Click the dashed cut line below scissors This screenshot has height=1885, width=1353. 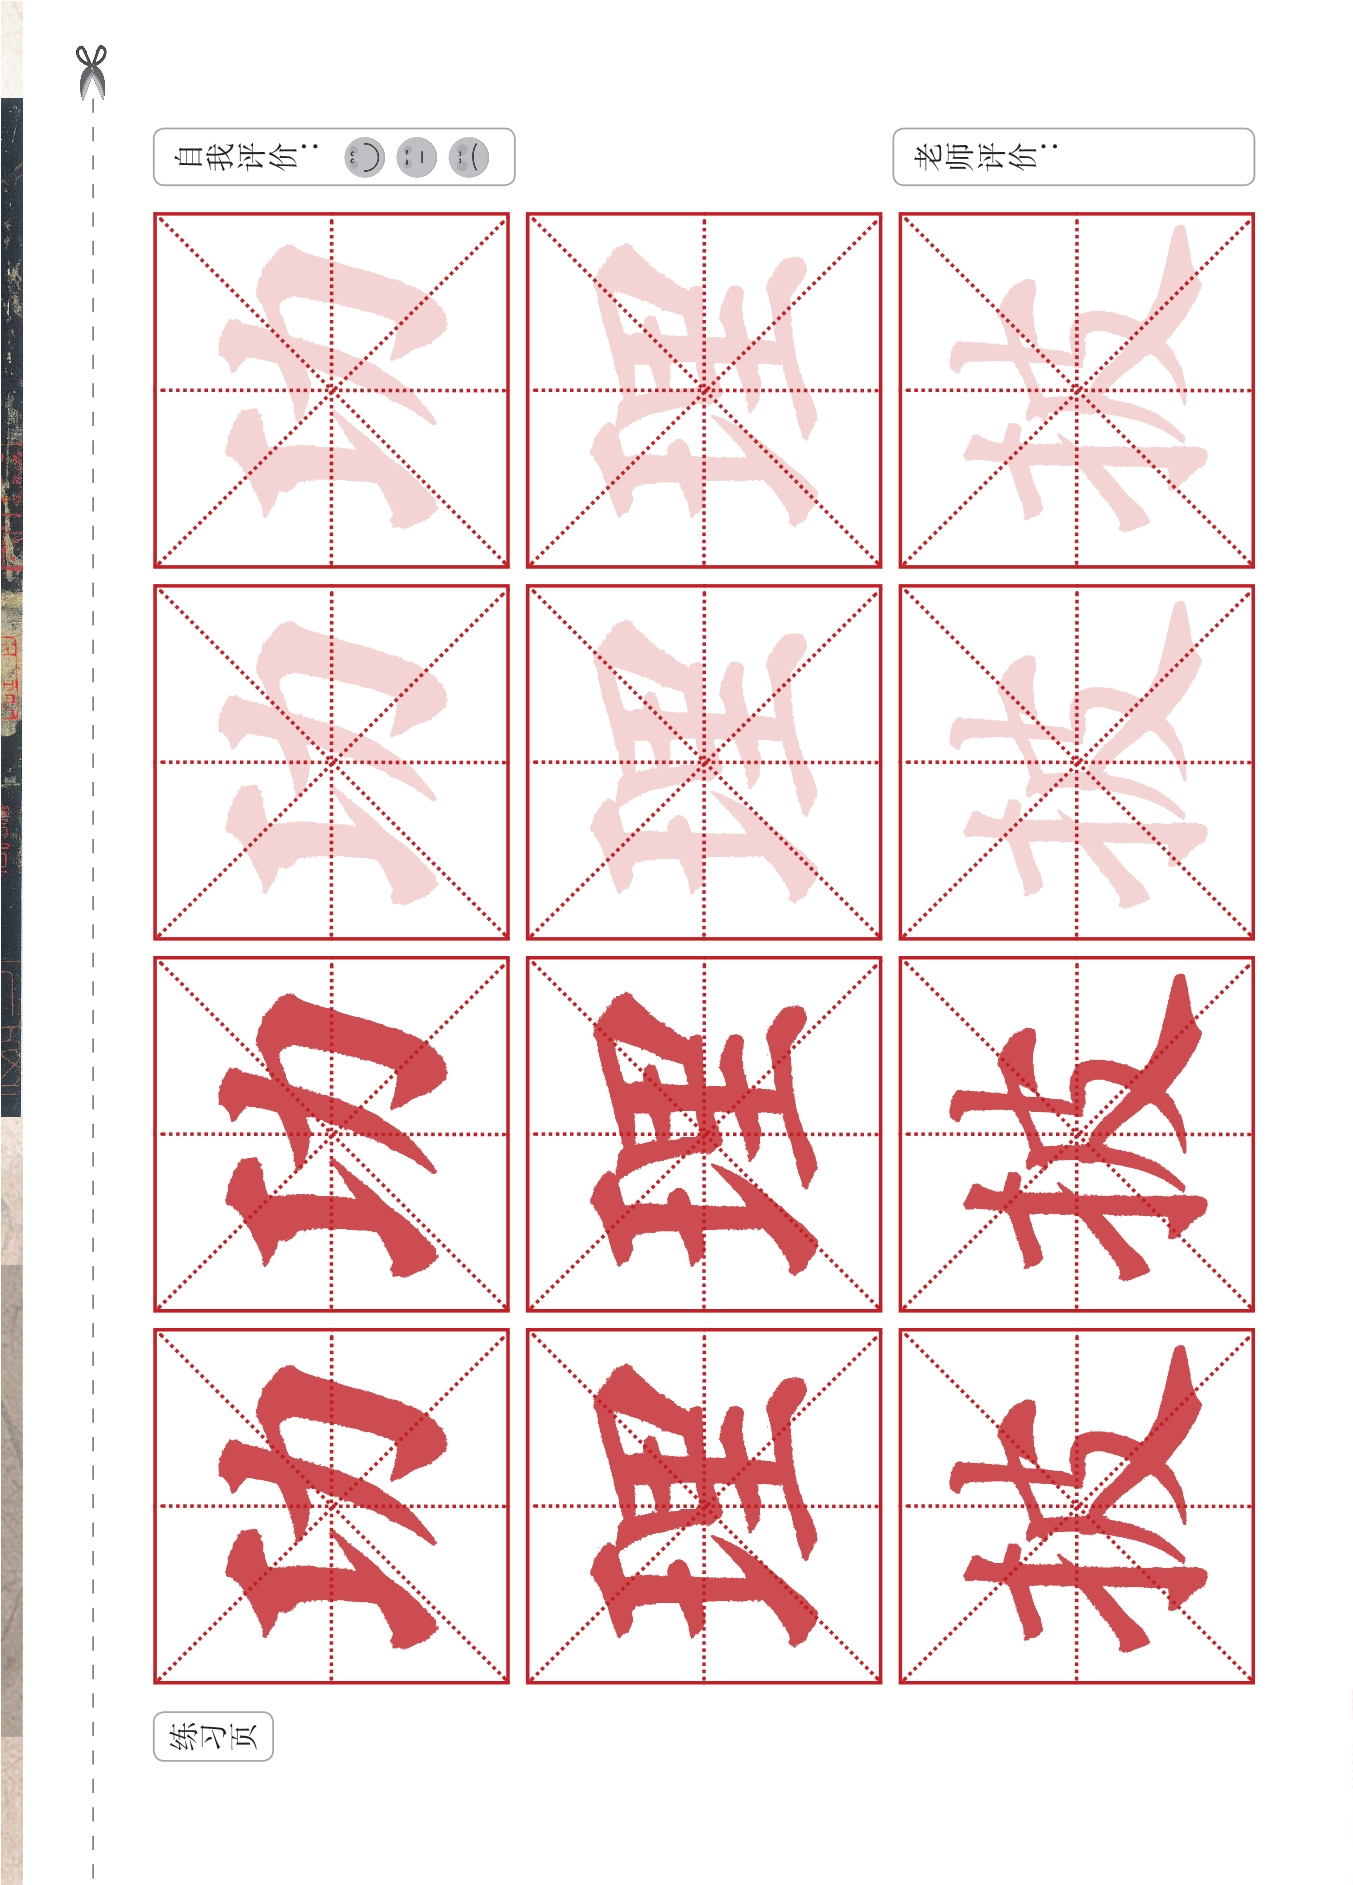(93, 990)
